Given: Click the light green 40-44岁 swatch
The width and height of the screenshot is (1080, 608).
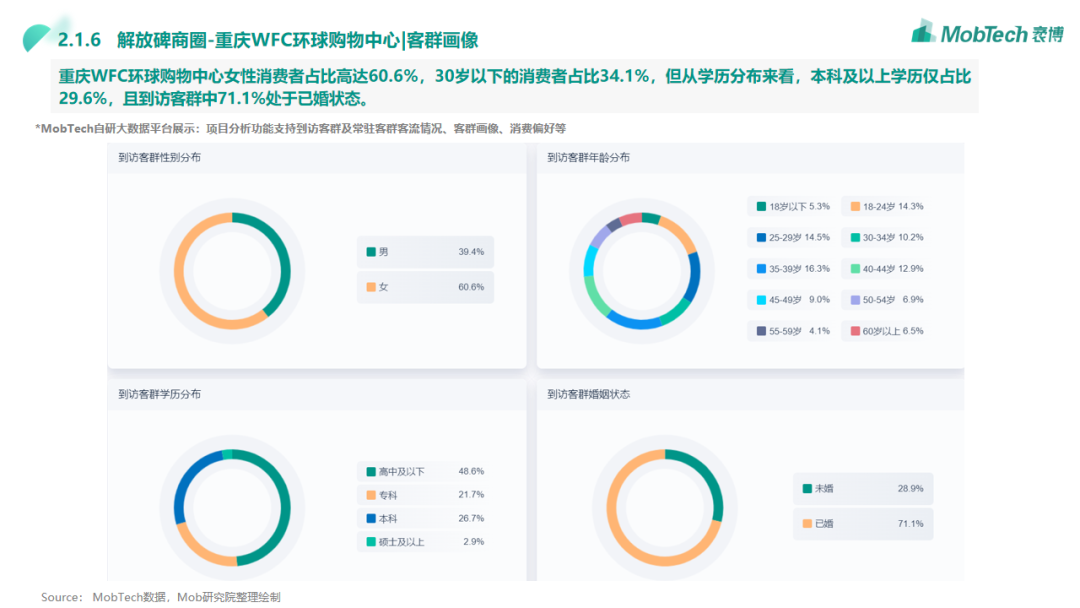Looking at the screenshot, I should pos(855,269).
